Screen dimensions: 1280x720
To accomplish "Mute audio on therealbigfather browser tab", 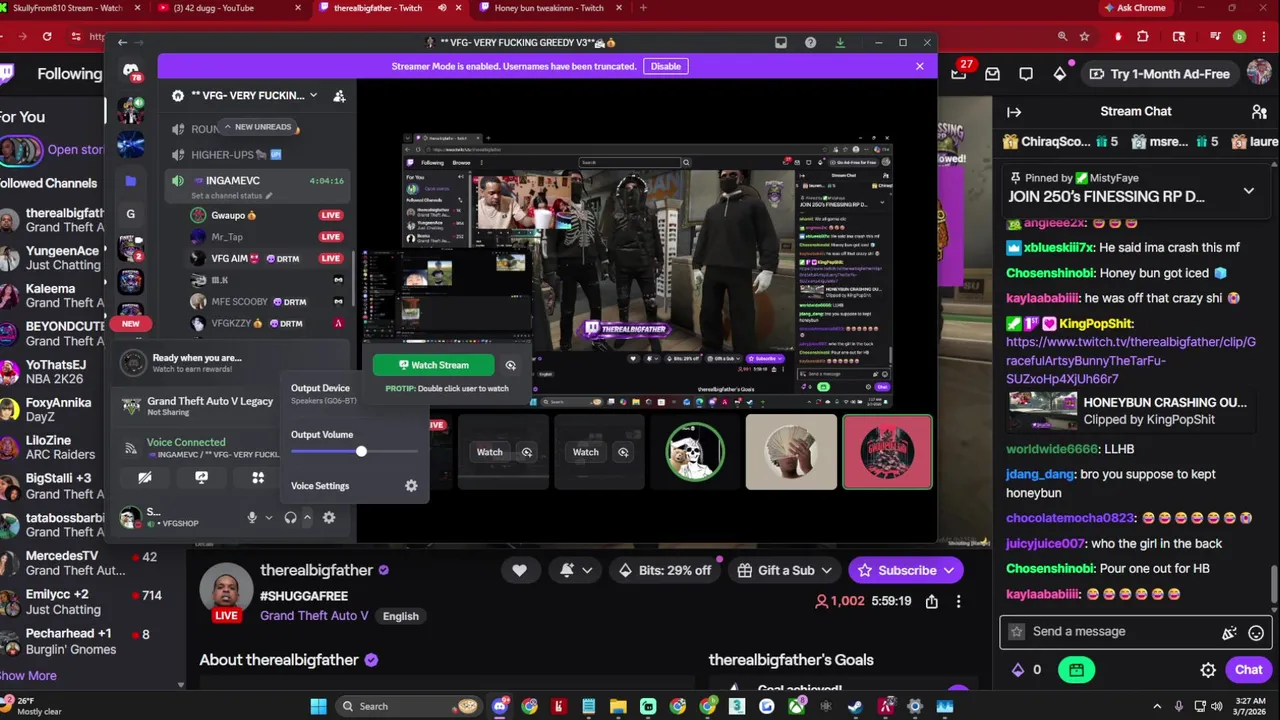I will point(442,8).
